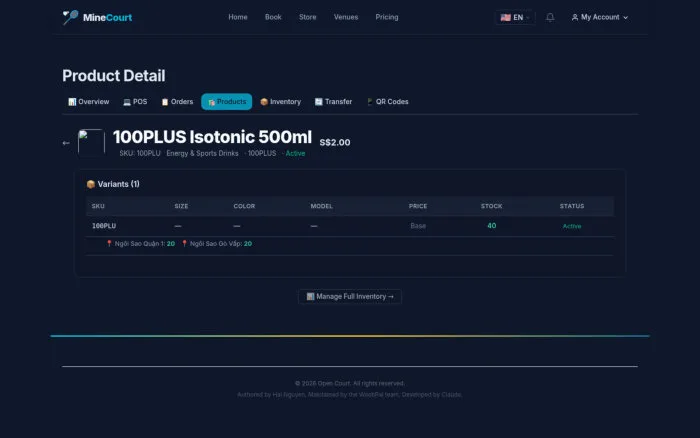Switch to the Overview tab

(x=88, y=102)
